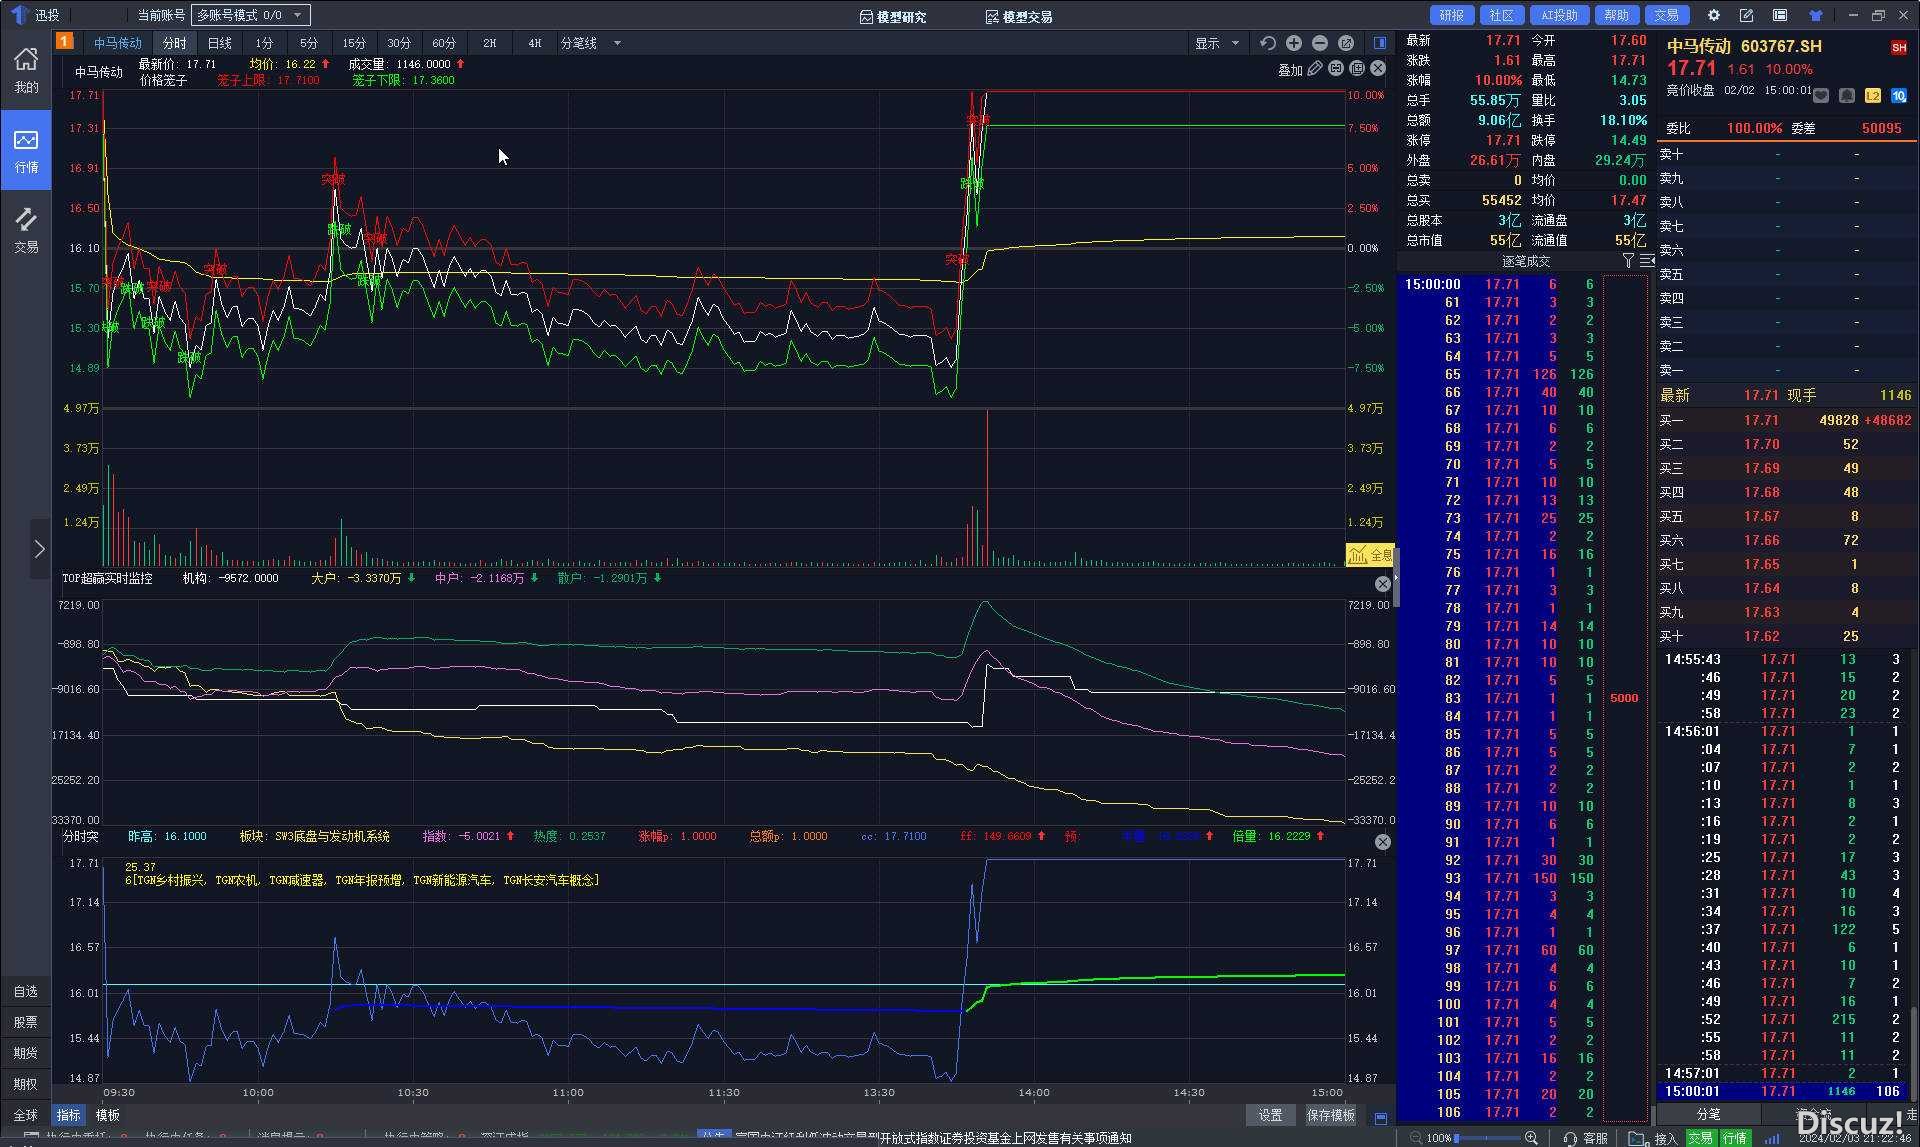Screen dimensions: 1920x1147
Task: Open the skin theme shirt icon
Action: pos(1816,15)
